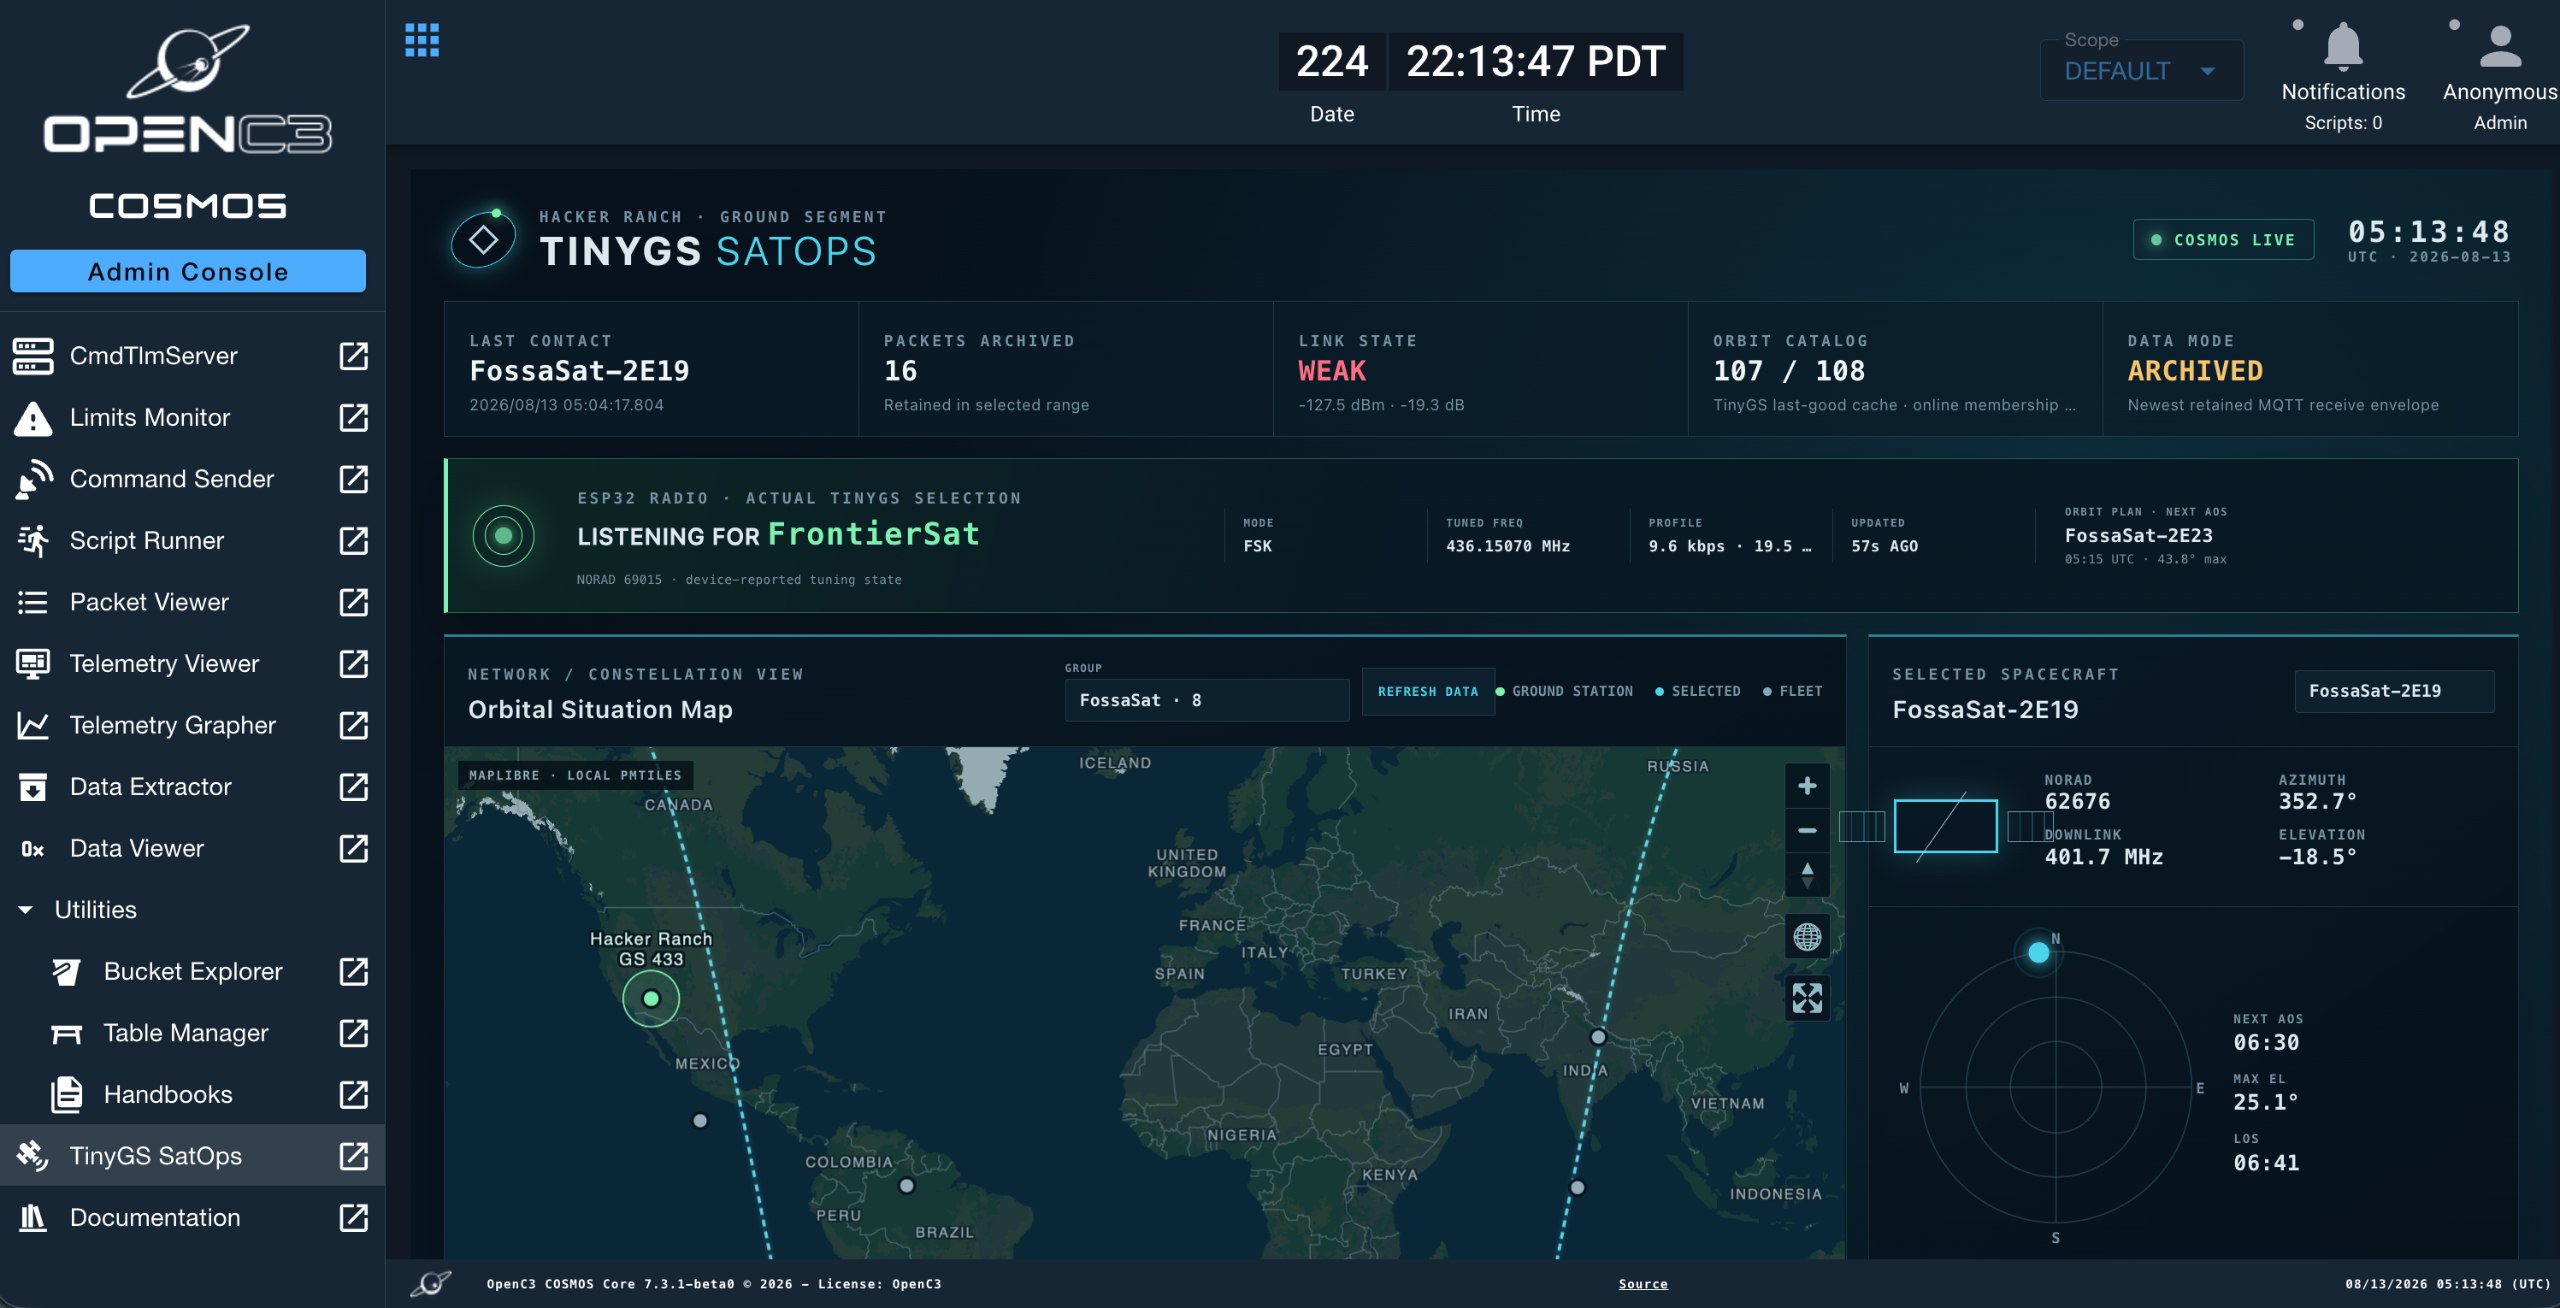The width and height of the screenshot is (2560, 1308).
Task: Click the TinyGS SatOps diamond logo
Action: (x=484, y=240)
